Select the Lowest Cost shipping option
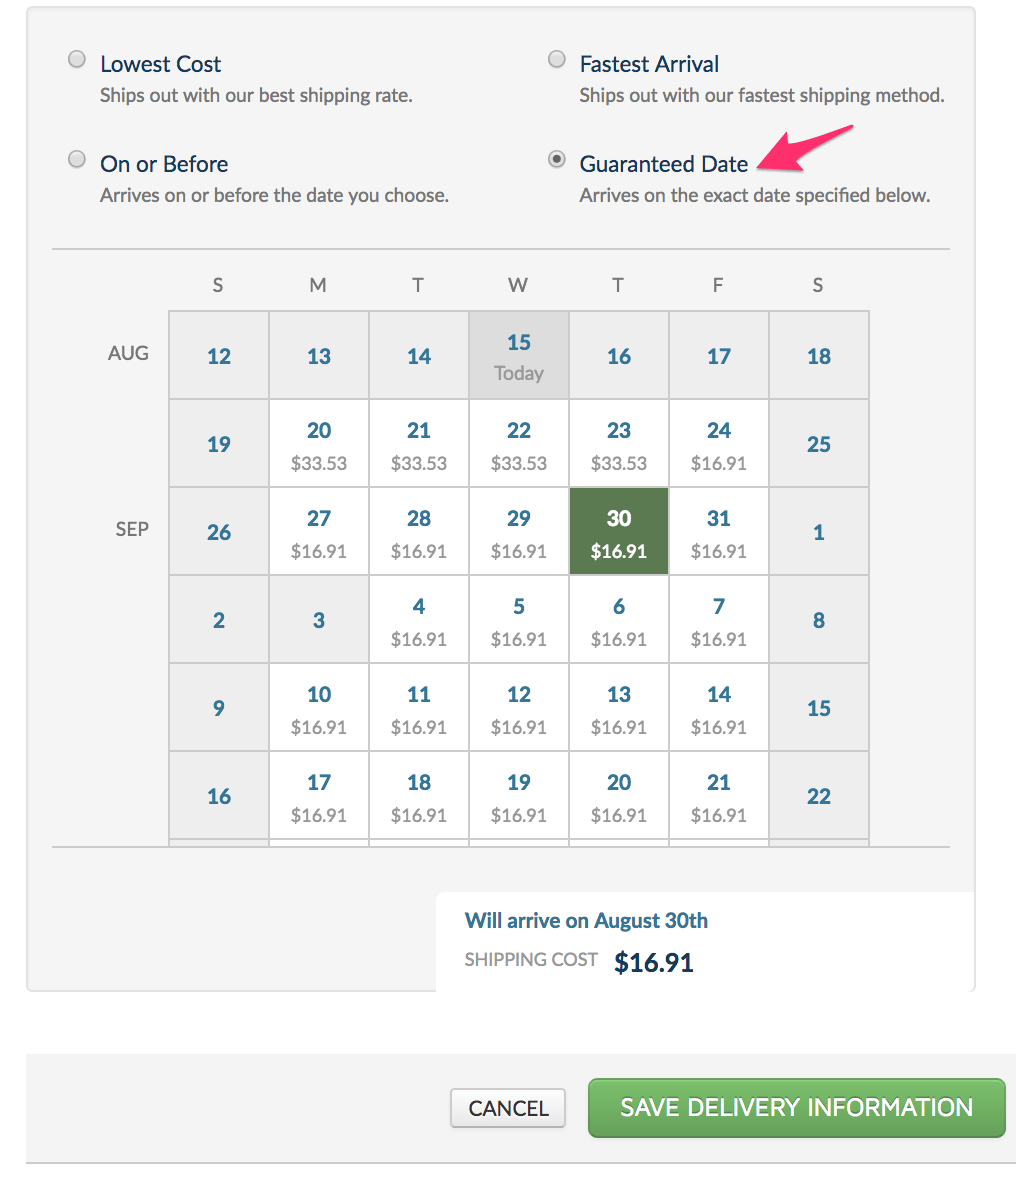 pyautogui.click(x=77, y=59)
